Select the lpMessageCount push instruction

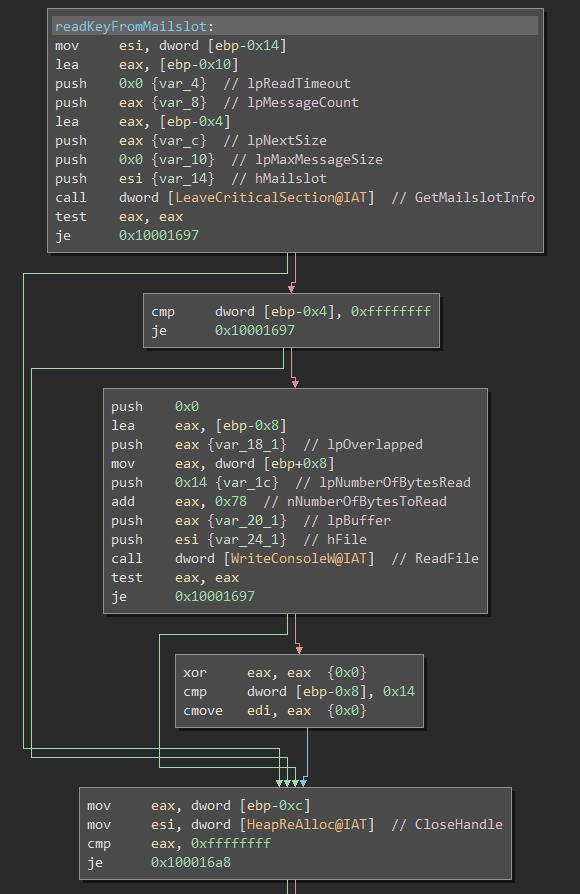pos(206,103)
